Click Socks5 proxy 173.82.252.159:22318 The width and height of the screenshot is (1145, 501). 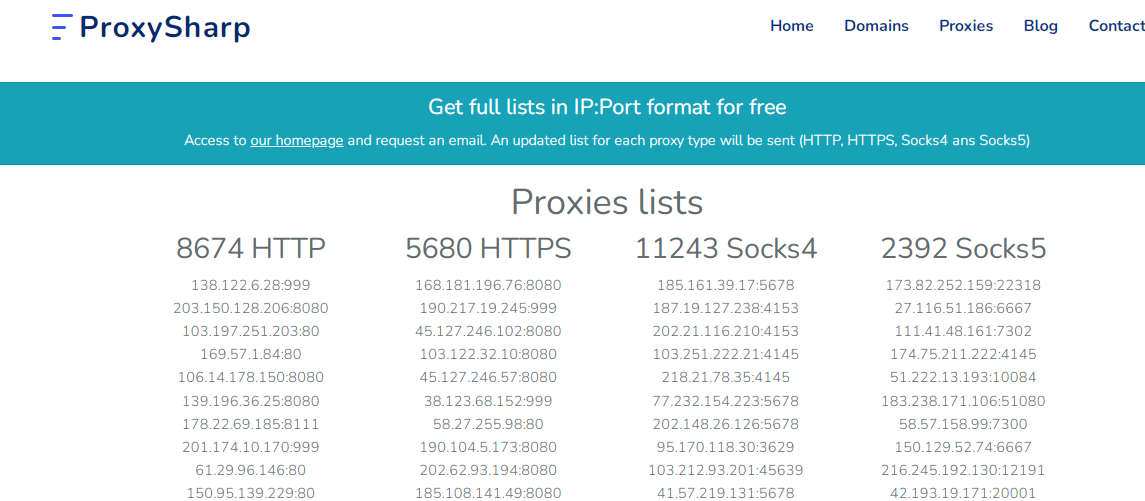coord(964,286)
